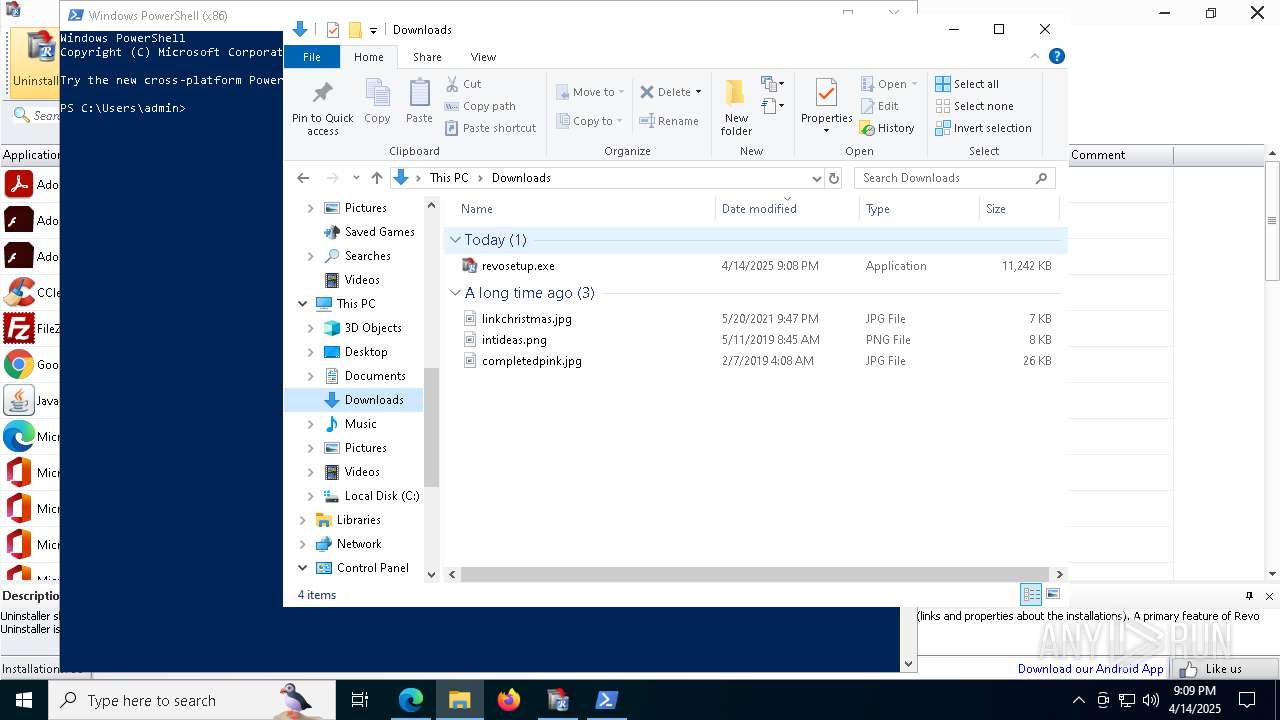
Task: Collapse the A long time ago group
Action: point(456,293)
